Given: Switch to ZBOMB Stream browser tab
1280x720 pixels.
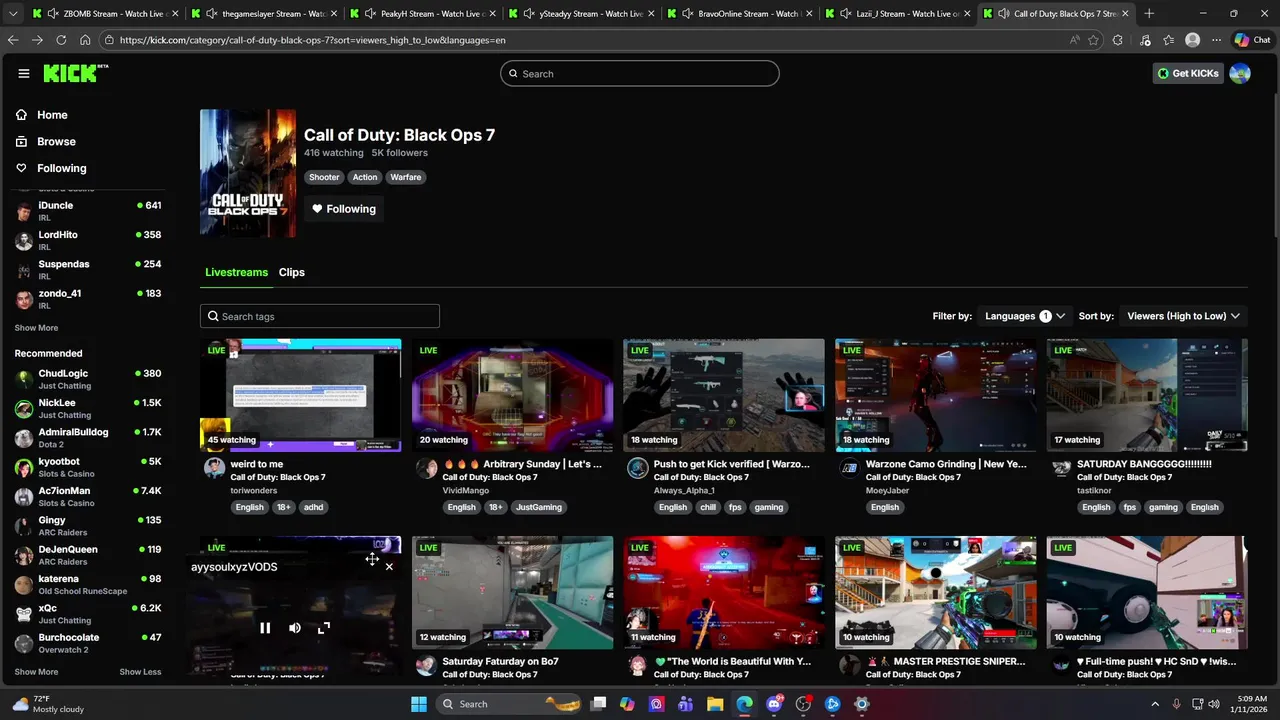Looking at the screenshot, I should [x=105, y=14].
